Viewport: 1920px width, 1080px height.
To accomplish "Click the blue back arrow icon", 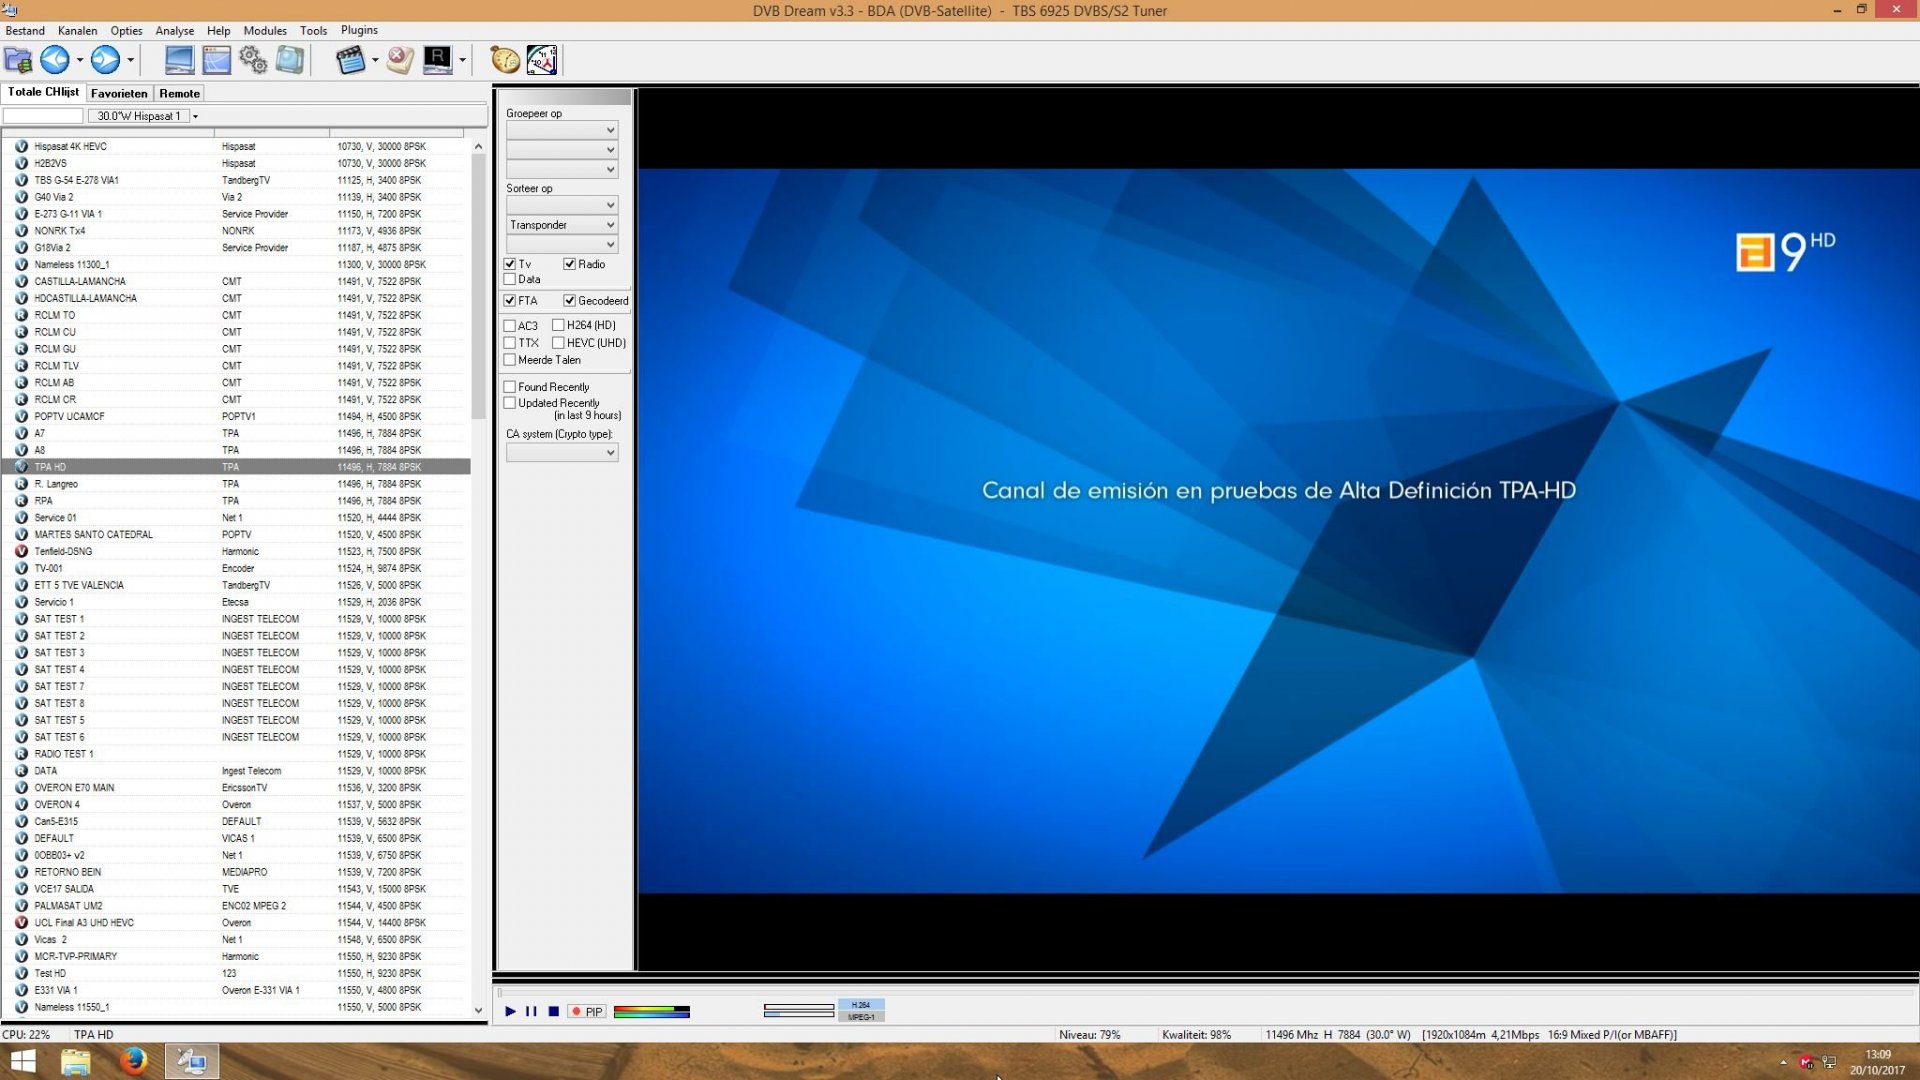I will pyautogui.click(x=55, y=60).
